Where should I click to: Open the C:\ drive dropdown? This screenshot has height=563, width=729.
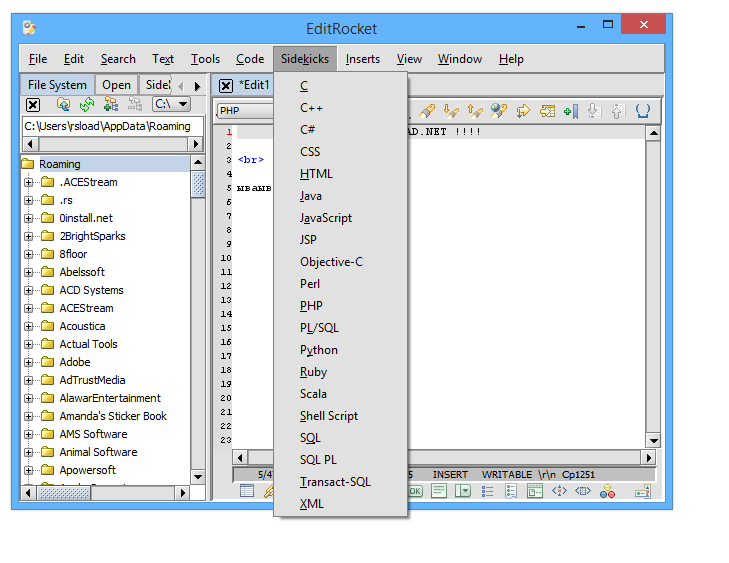(x=171, y=104)
